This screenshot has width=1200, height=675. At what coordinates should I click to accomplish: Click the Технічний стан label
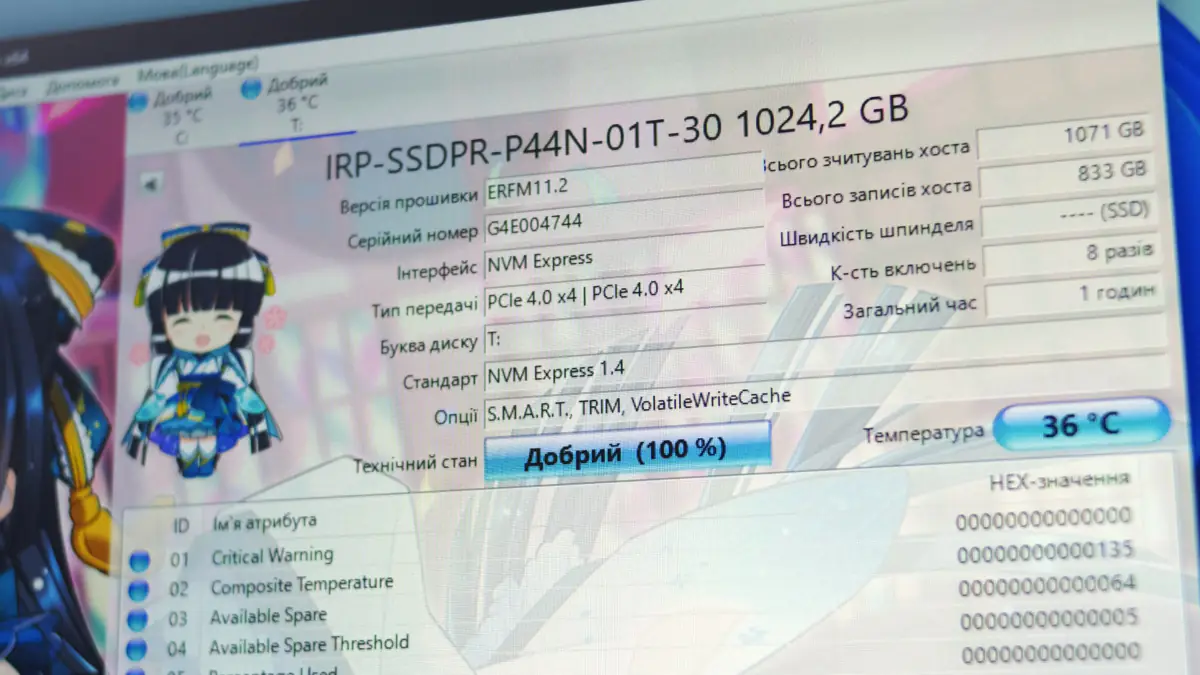tap(415, 464)
